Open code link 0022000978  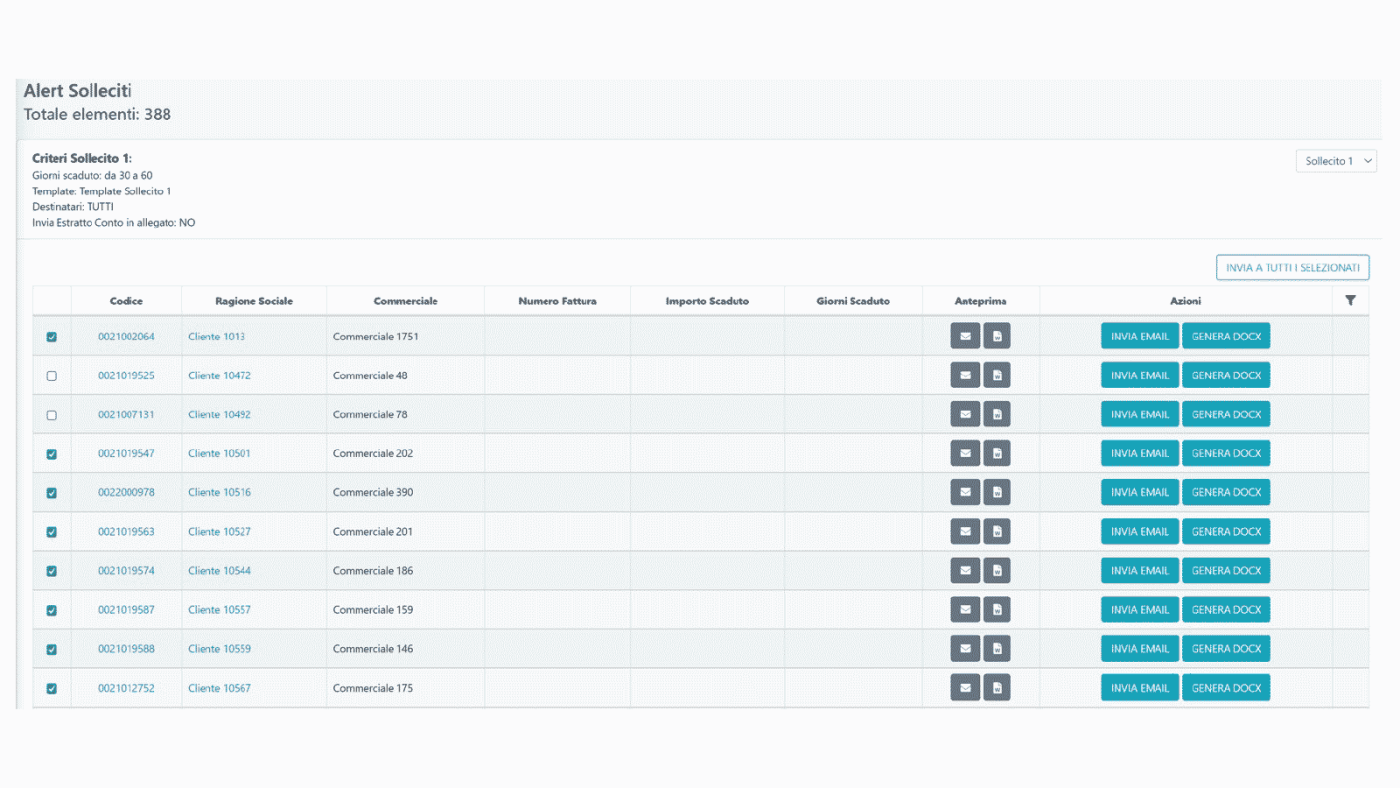(x=126, y=492)
